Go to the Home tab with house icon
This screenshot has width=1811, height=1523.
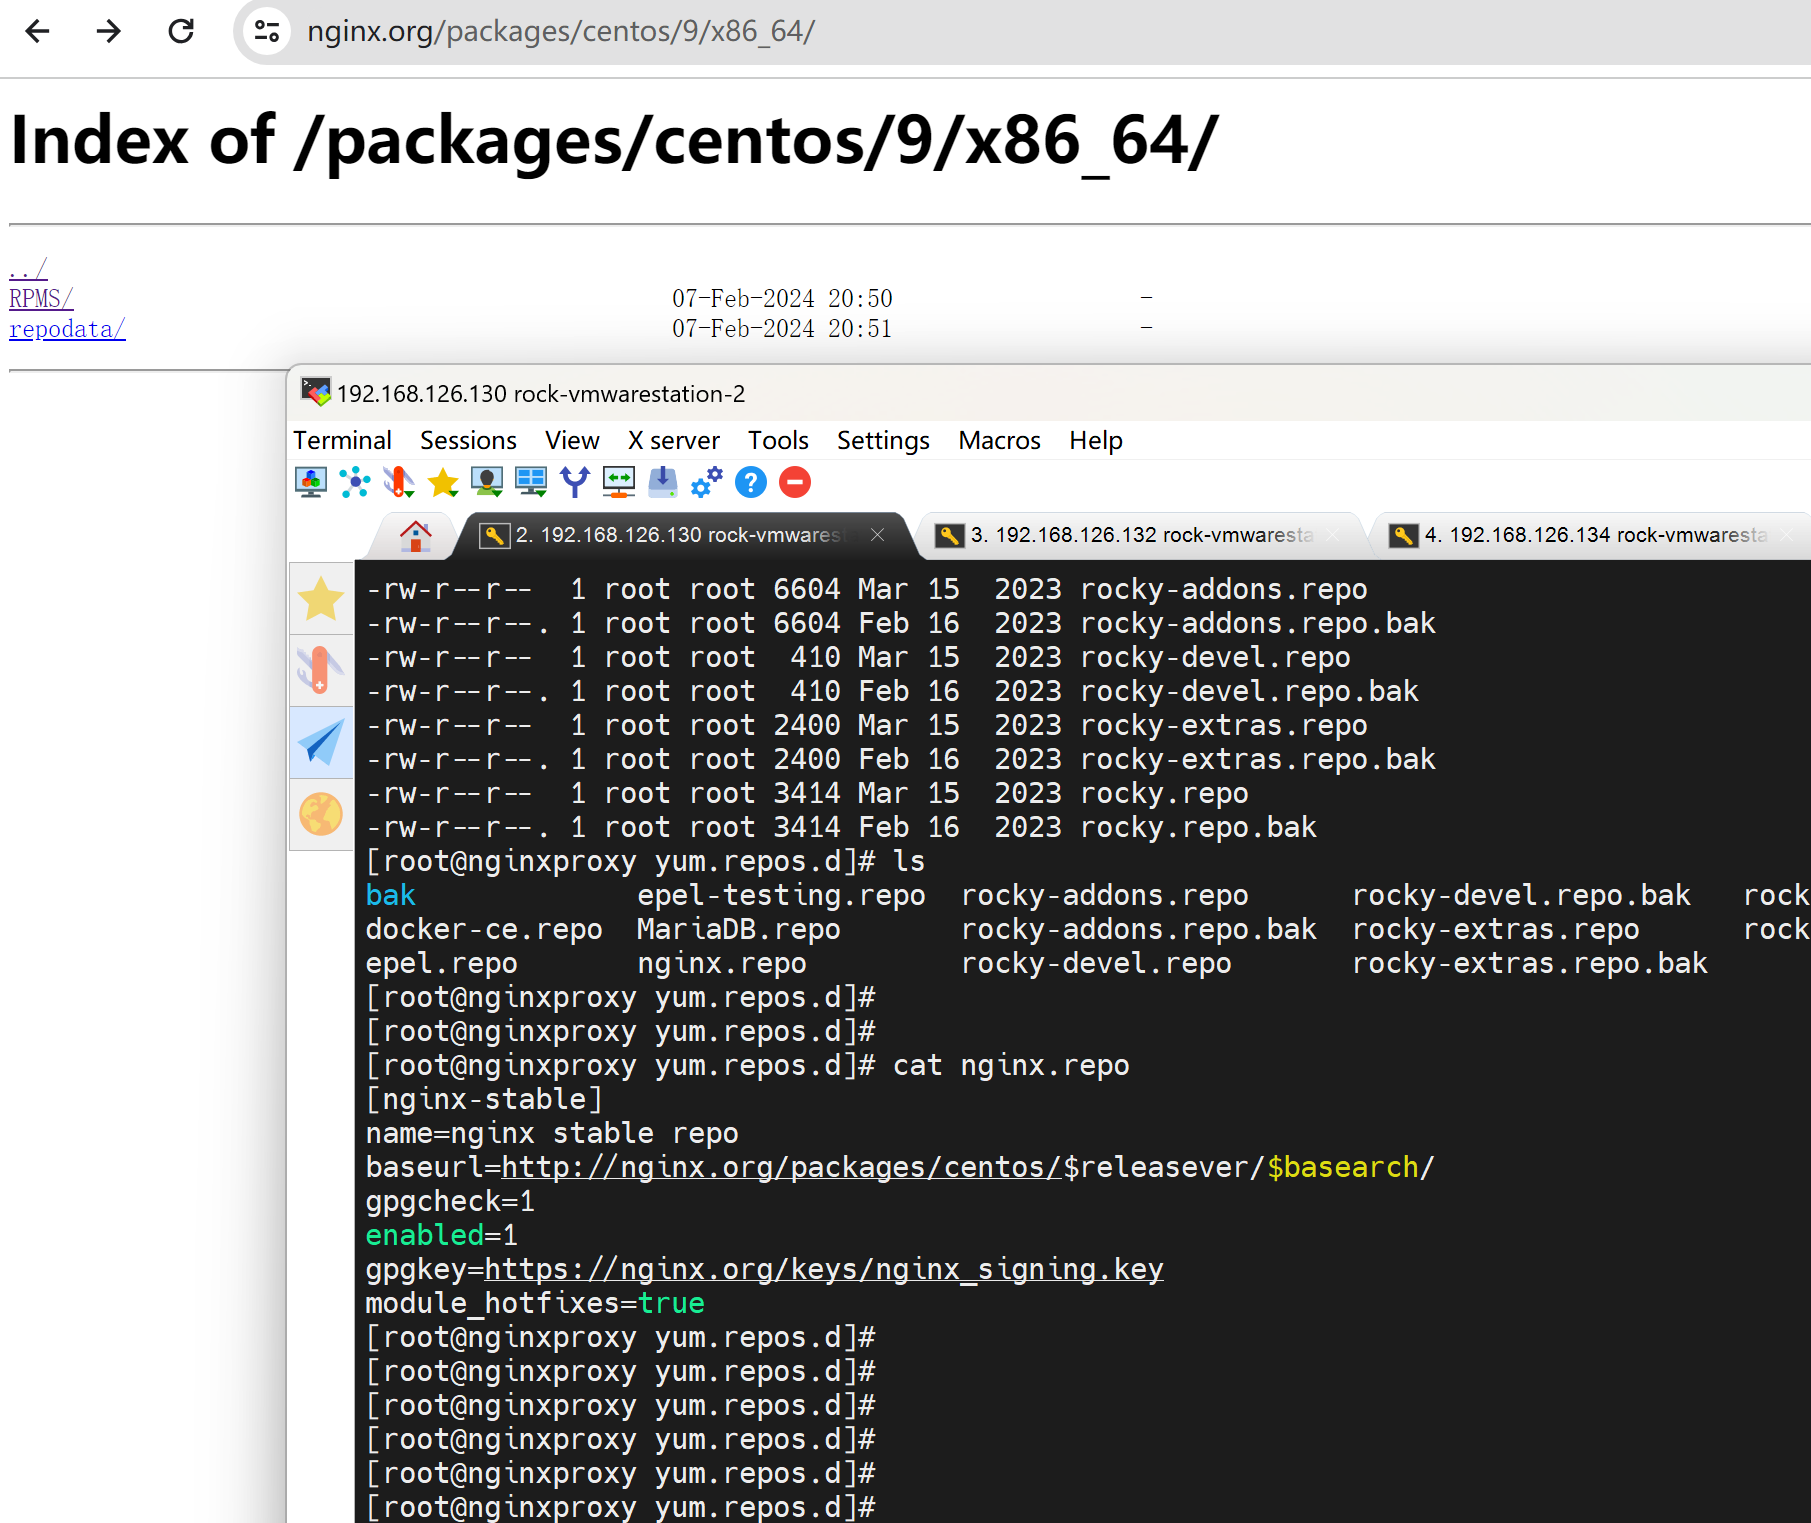[x=415, y=536]
